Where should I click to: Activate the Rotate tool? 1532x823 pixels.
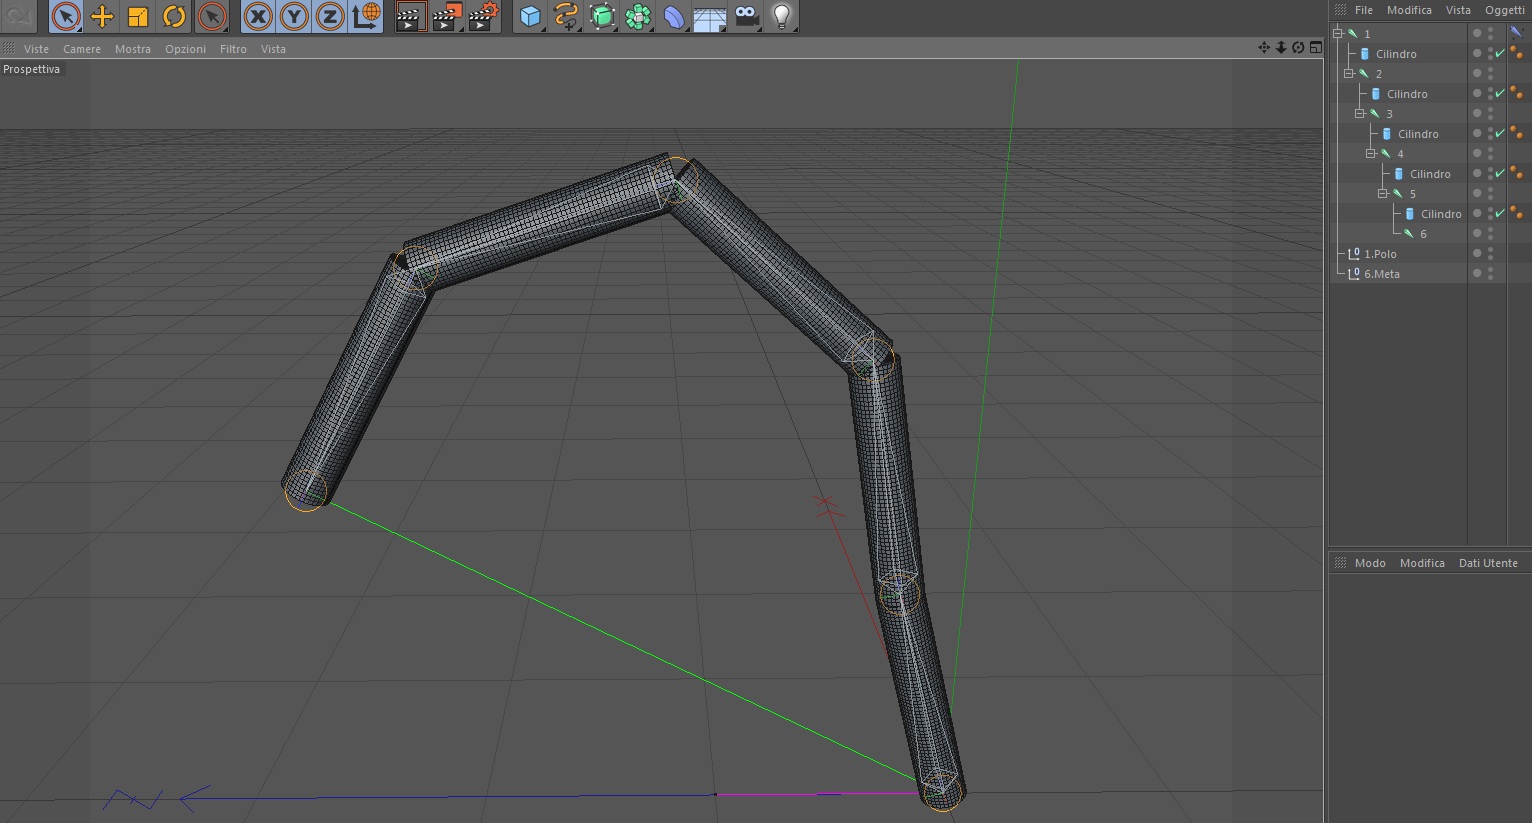click(174, 16)
